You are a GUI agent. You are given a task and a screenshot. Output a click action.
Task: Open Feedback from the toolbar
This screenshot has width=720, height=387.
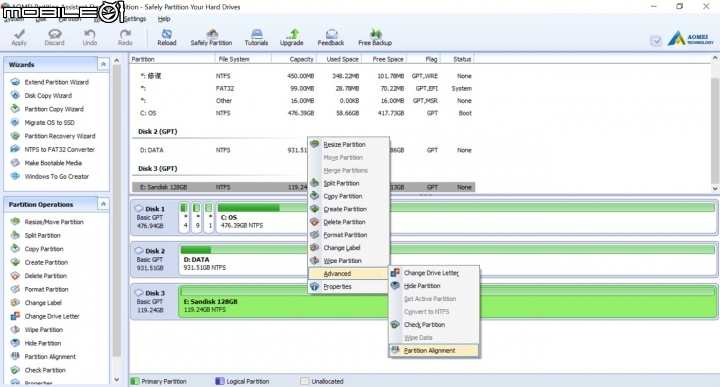(331, 37)
